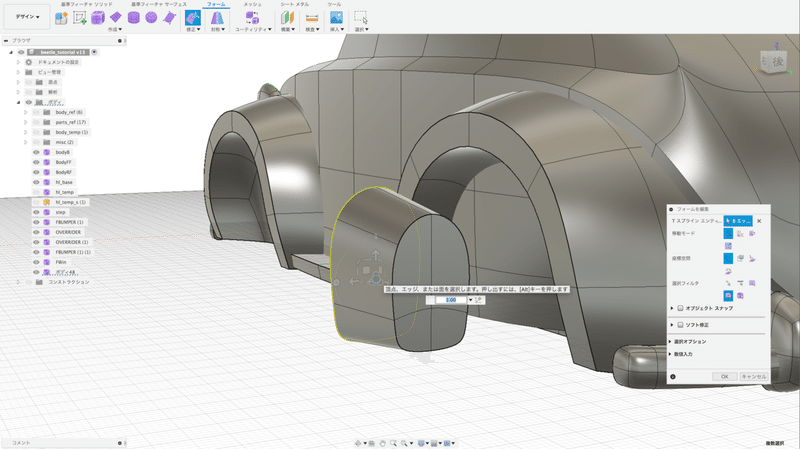Toggle visibility of the step body

point(35,212)
